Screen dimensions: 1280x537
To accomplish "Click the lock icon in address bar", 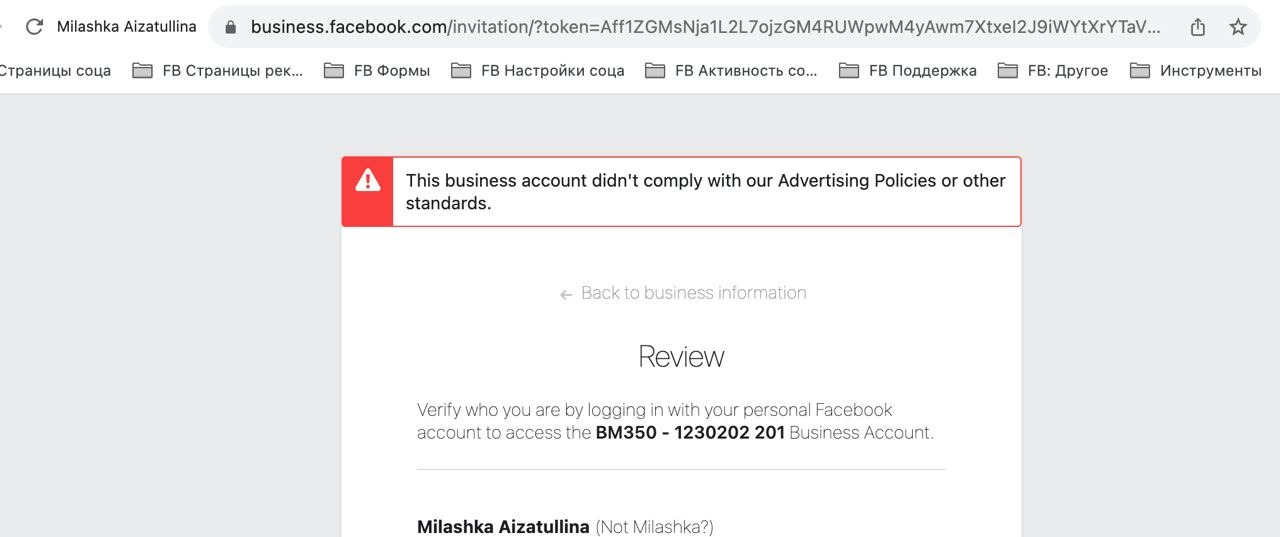I will (x=231, y=27).
